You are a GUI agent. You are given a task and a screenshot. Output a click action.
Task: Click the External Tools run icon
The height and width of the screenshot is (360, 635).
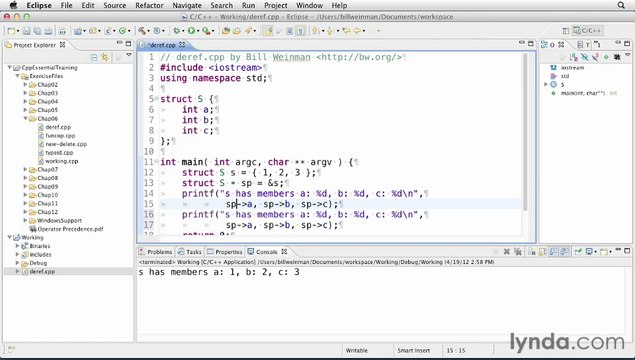point(206,31)
